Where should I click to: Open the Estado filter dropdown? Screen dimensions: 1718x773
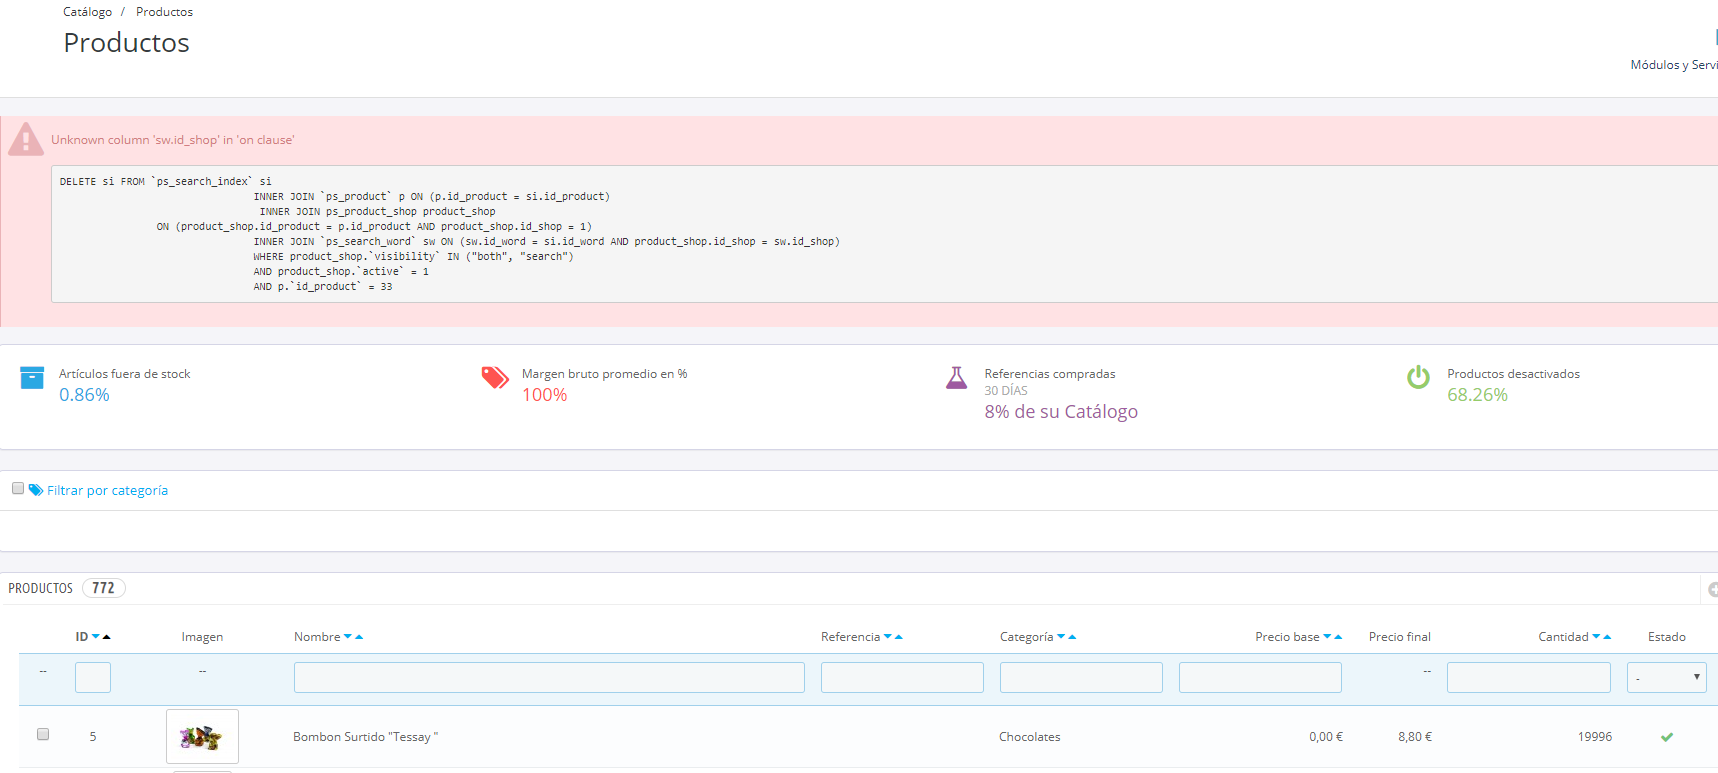[1666, 677]
